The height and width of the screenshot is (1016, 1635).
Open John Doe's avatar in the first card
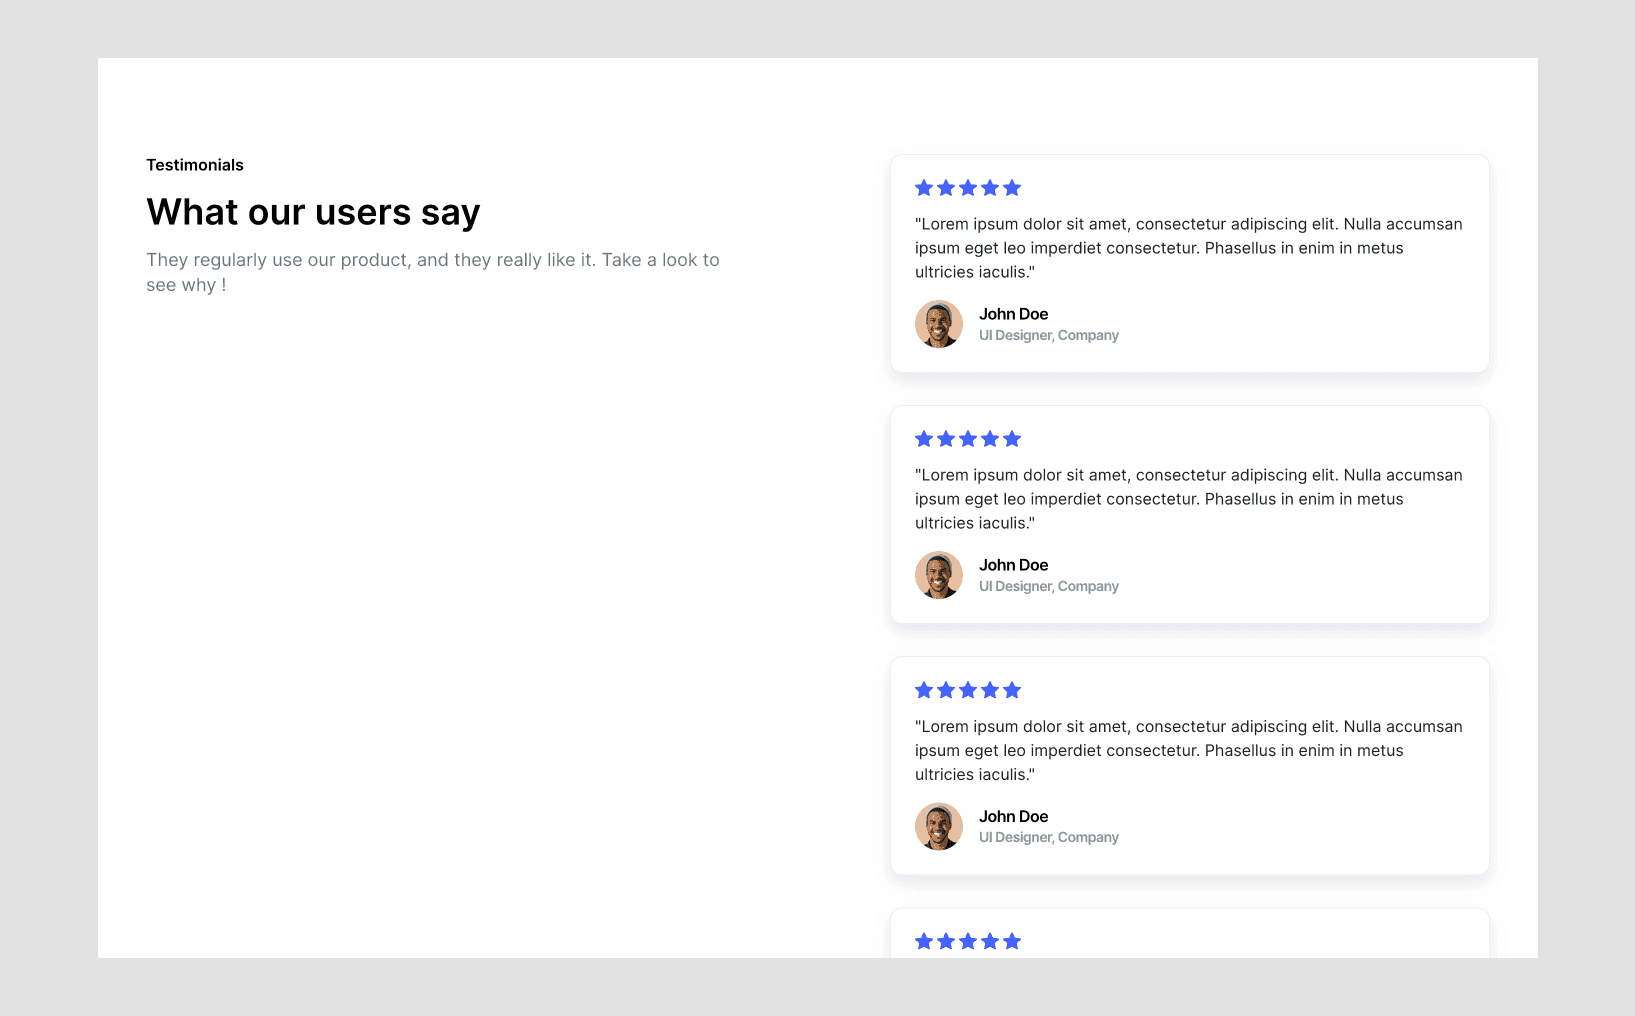(x=939, y=324)
